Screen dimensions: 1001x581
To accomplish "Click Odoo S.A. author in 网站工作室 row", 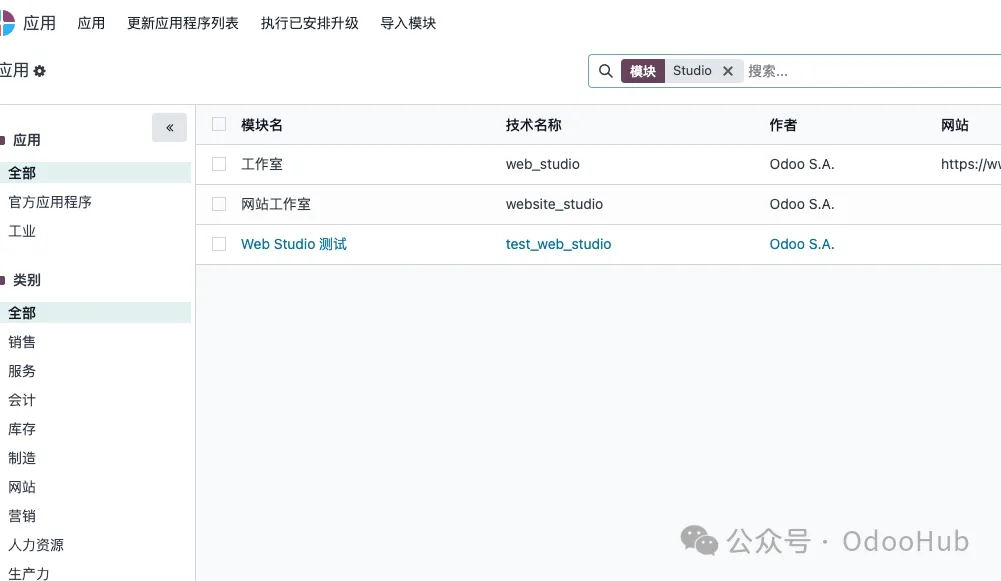I will point(802,204).
